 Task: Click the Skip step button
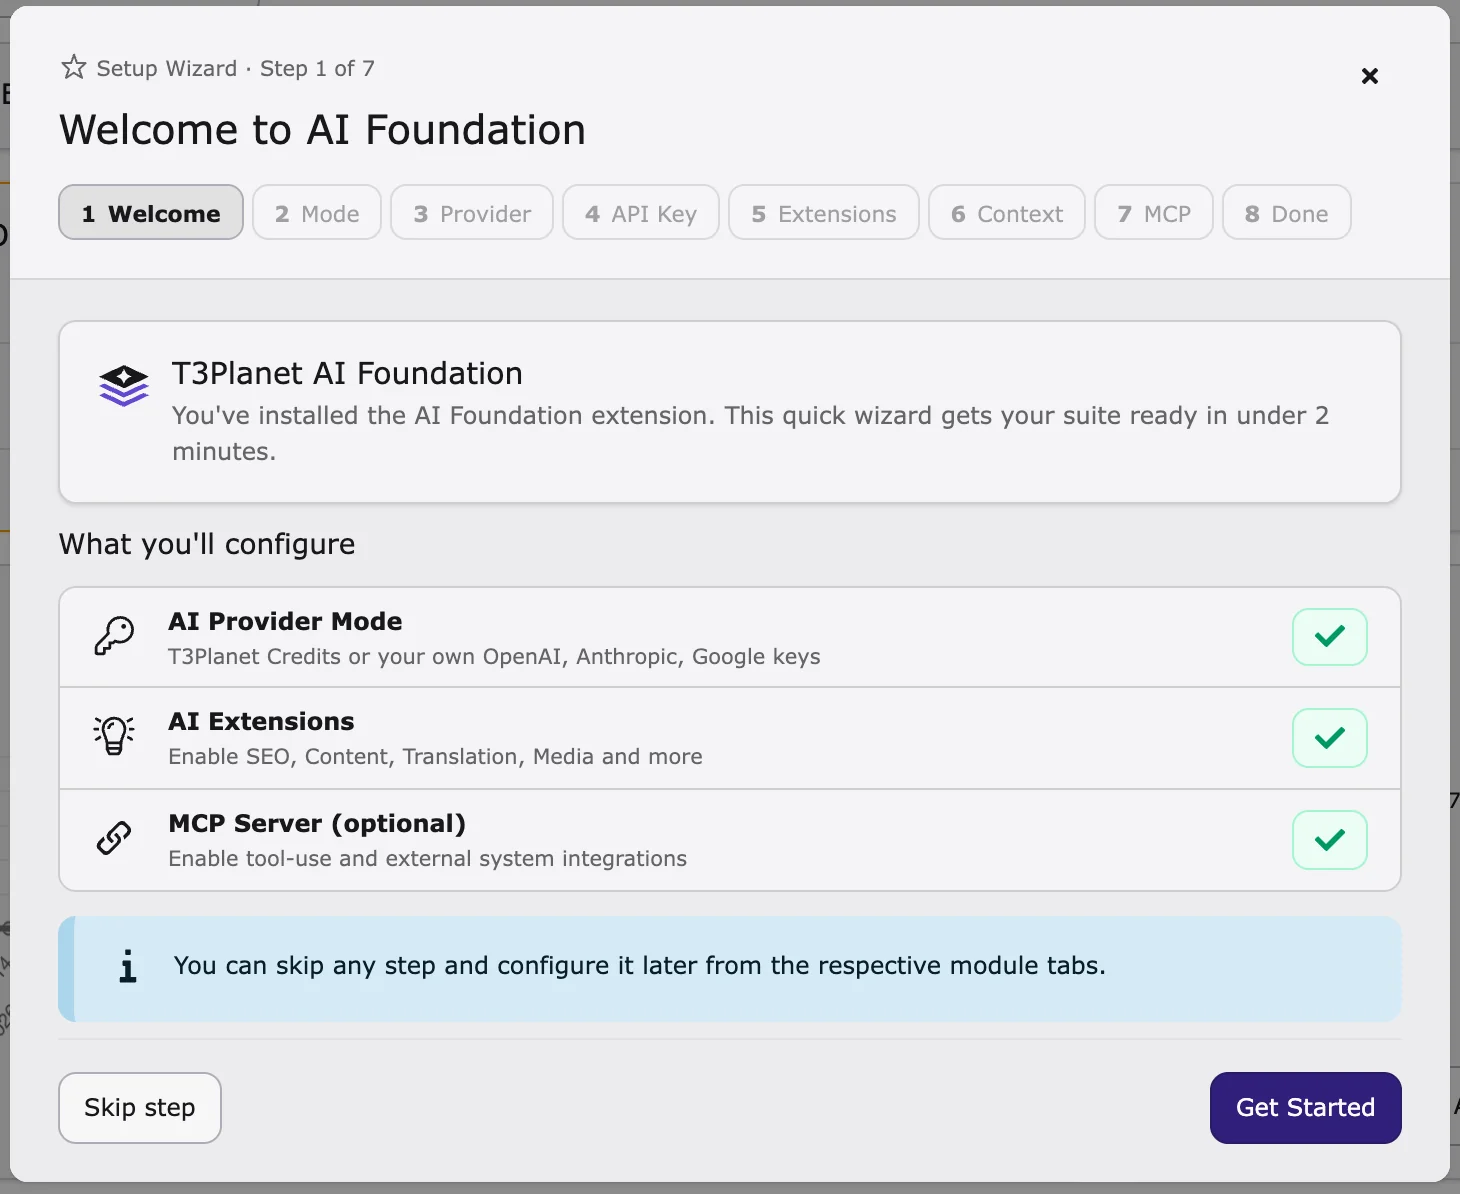pos(140,1108)
